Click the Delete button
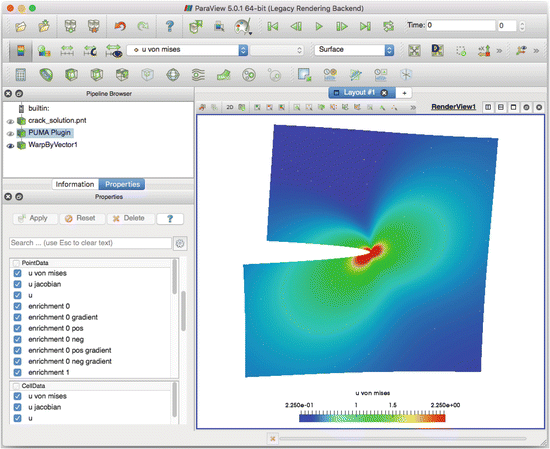Image resolution: width=550 pixels, height=449 pixels. point(129,219)
